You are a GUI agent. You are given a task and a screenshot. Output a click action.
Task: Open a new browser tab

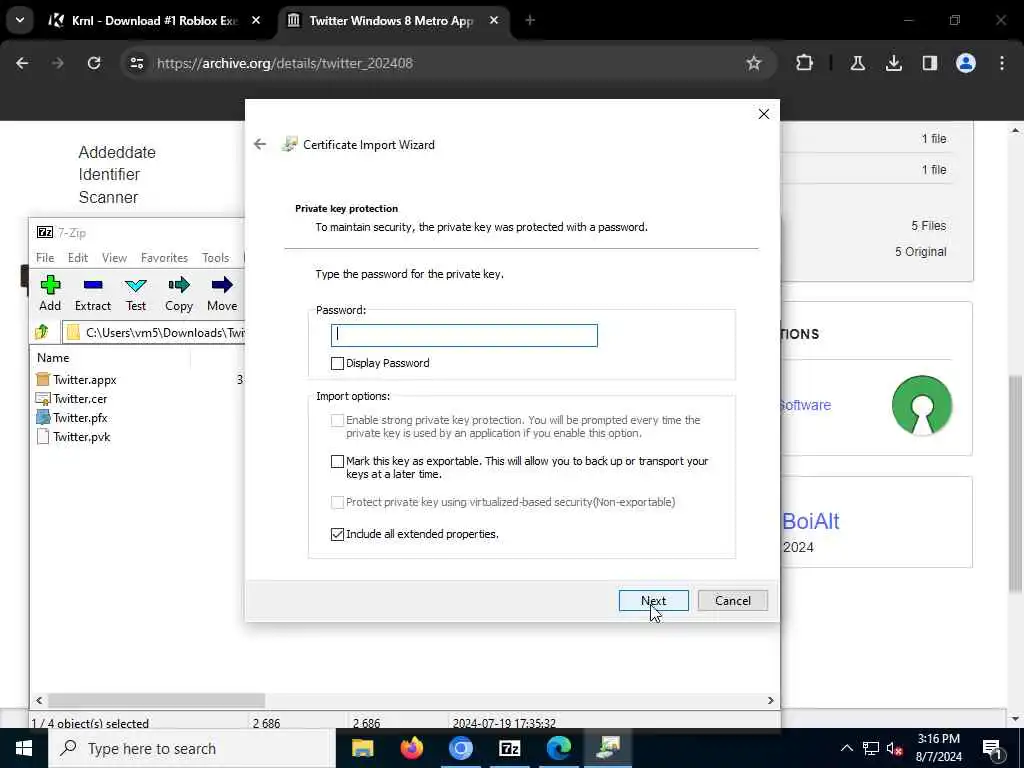click(530, 21)
